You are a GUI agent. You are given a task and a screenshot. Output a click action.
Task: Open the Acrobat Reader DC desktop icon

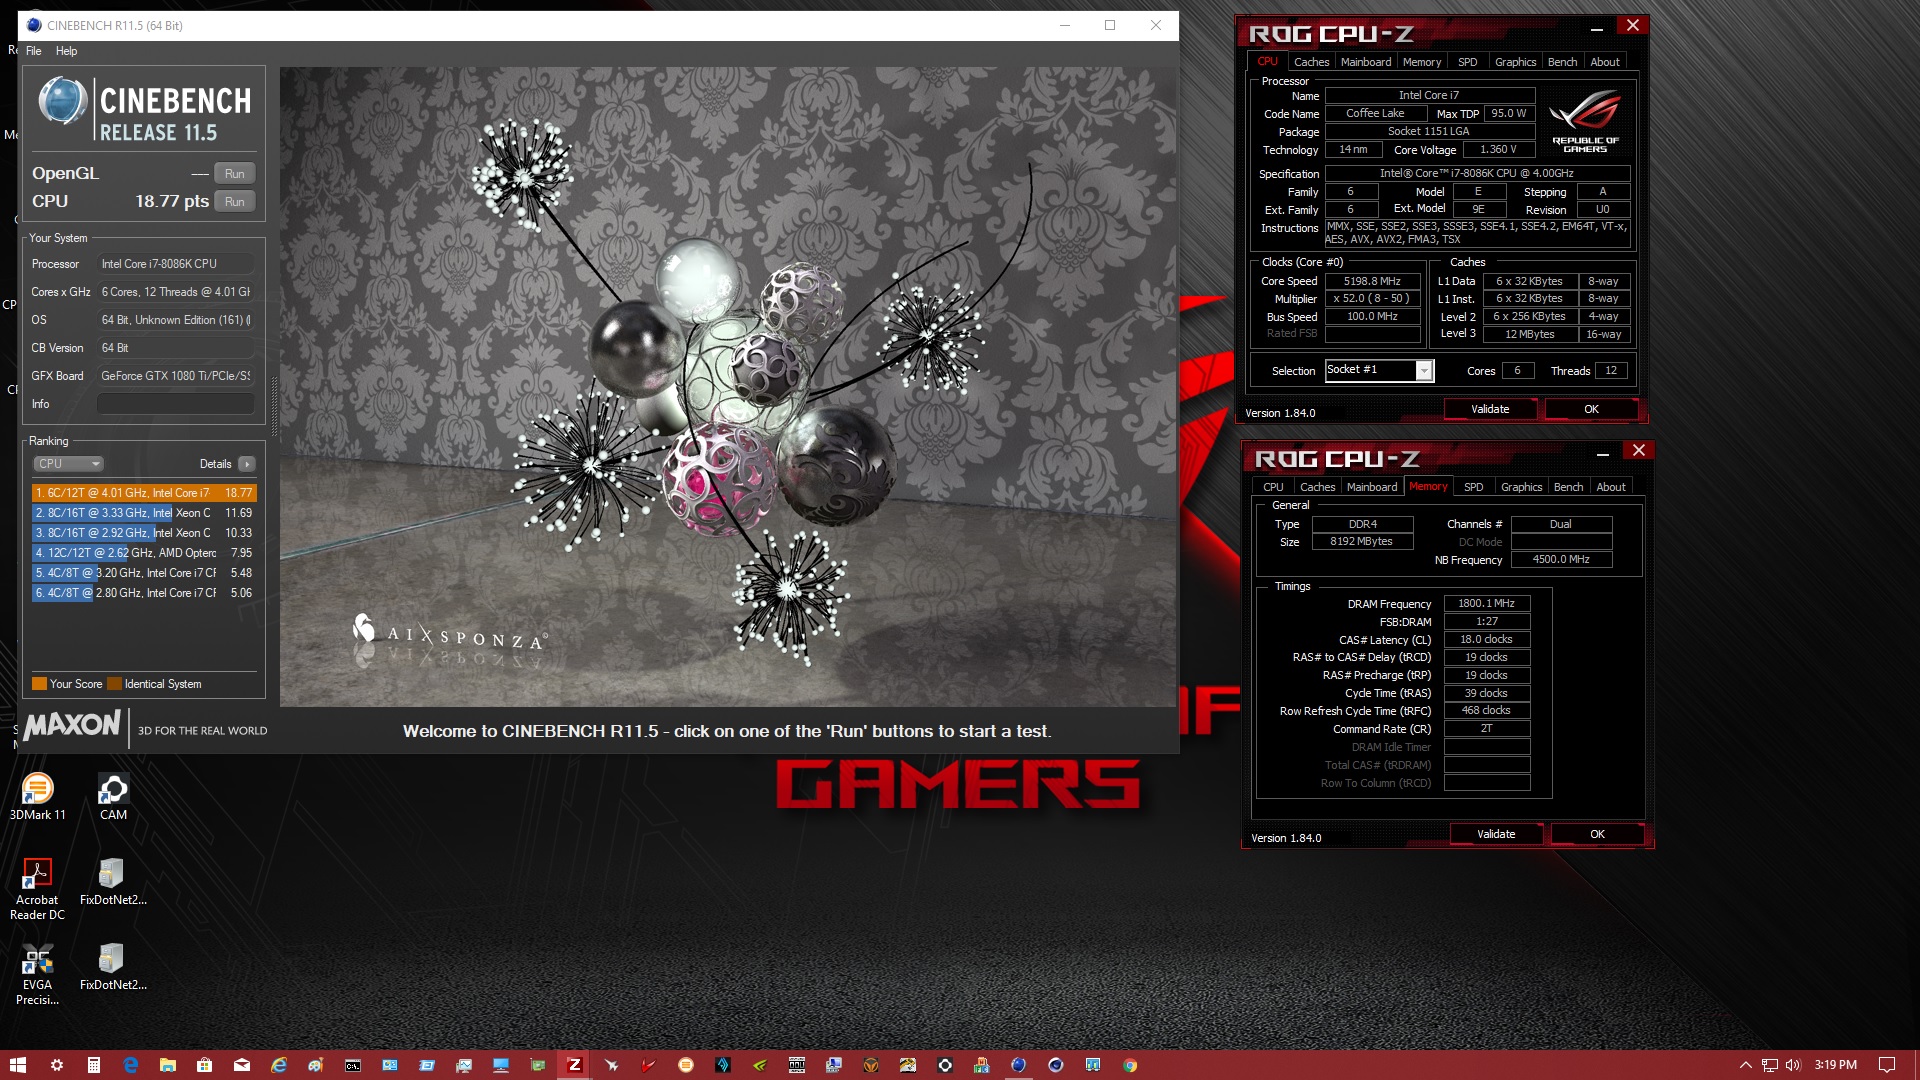(x=37, y=889)
